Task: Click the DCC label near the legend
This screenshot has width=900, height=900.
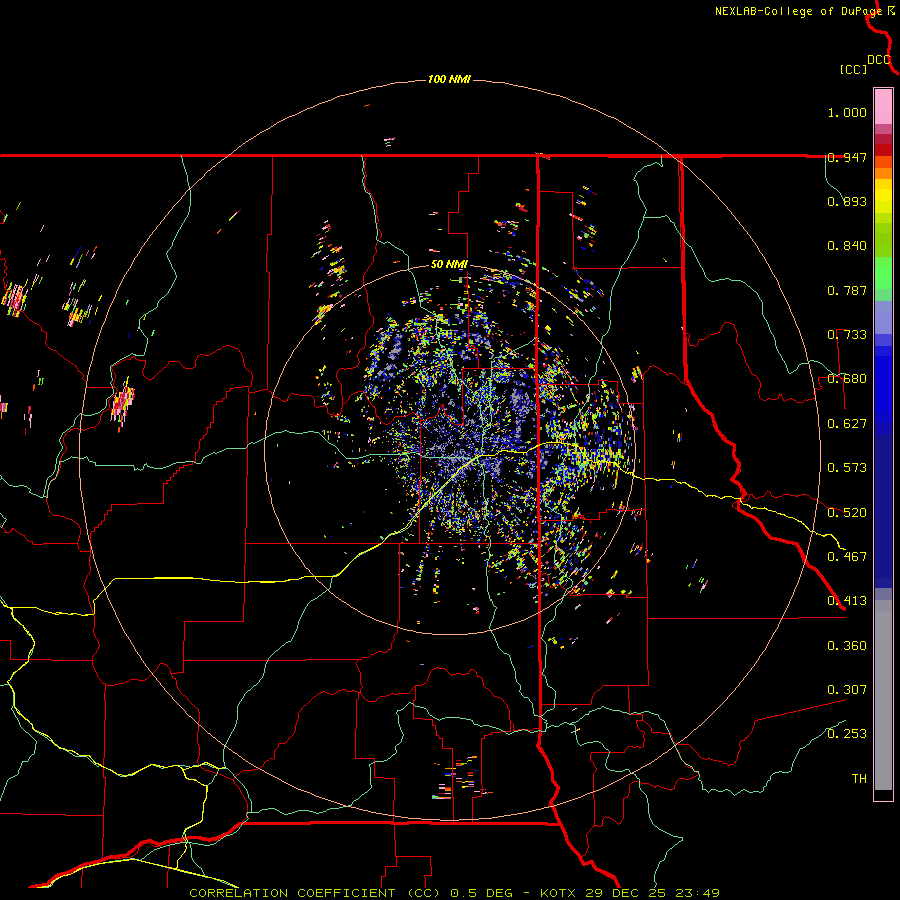Action: tap(879, 60)
